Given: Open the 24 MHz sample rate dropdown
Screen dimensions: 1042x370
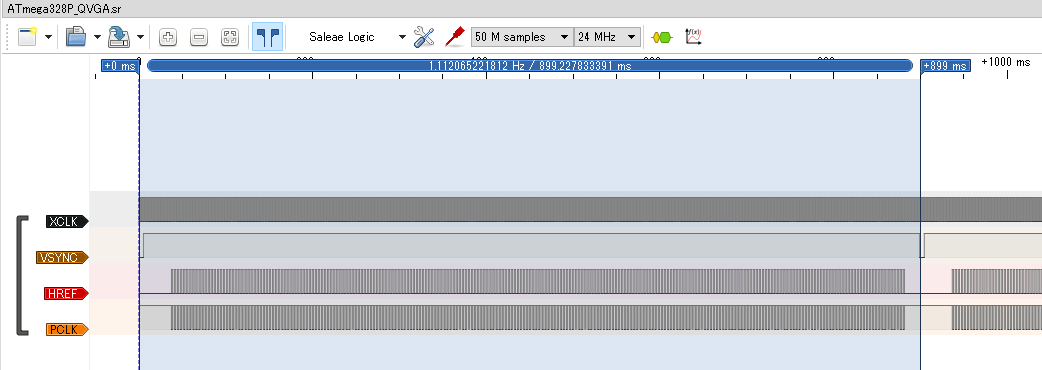Looking at the screenshot, I should point(607,37).
